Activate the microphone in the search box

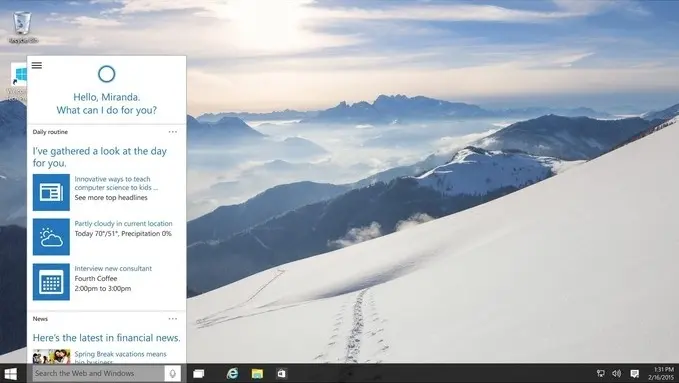[172, 373]
